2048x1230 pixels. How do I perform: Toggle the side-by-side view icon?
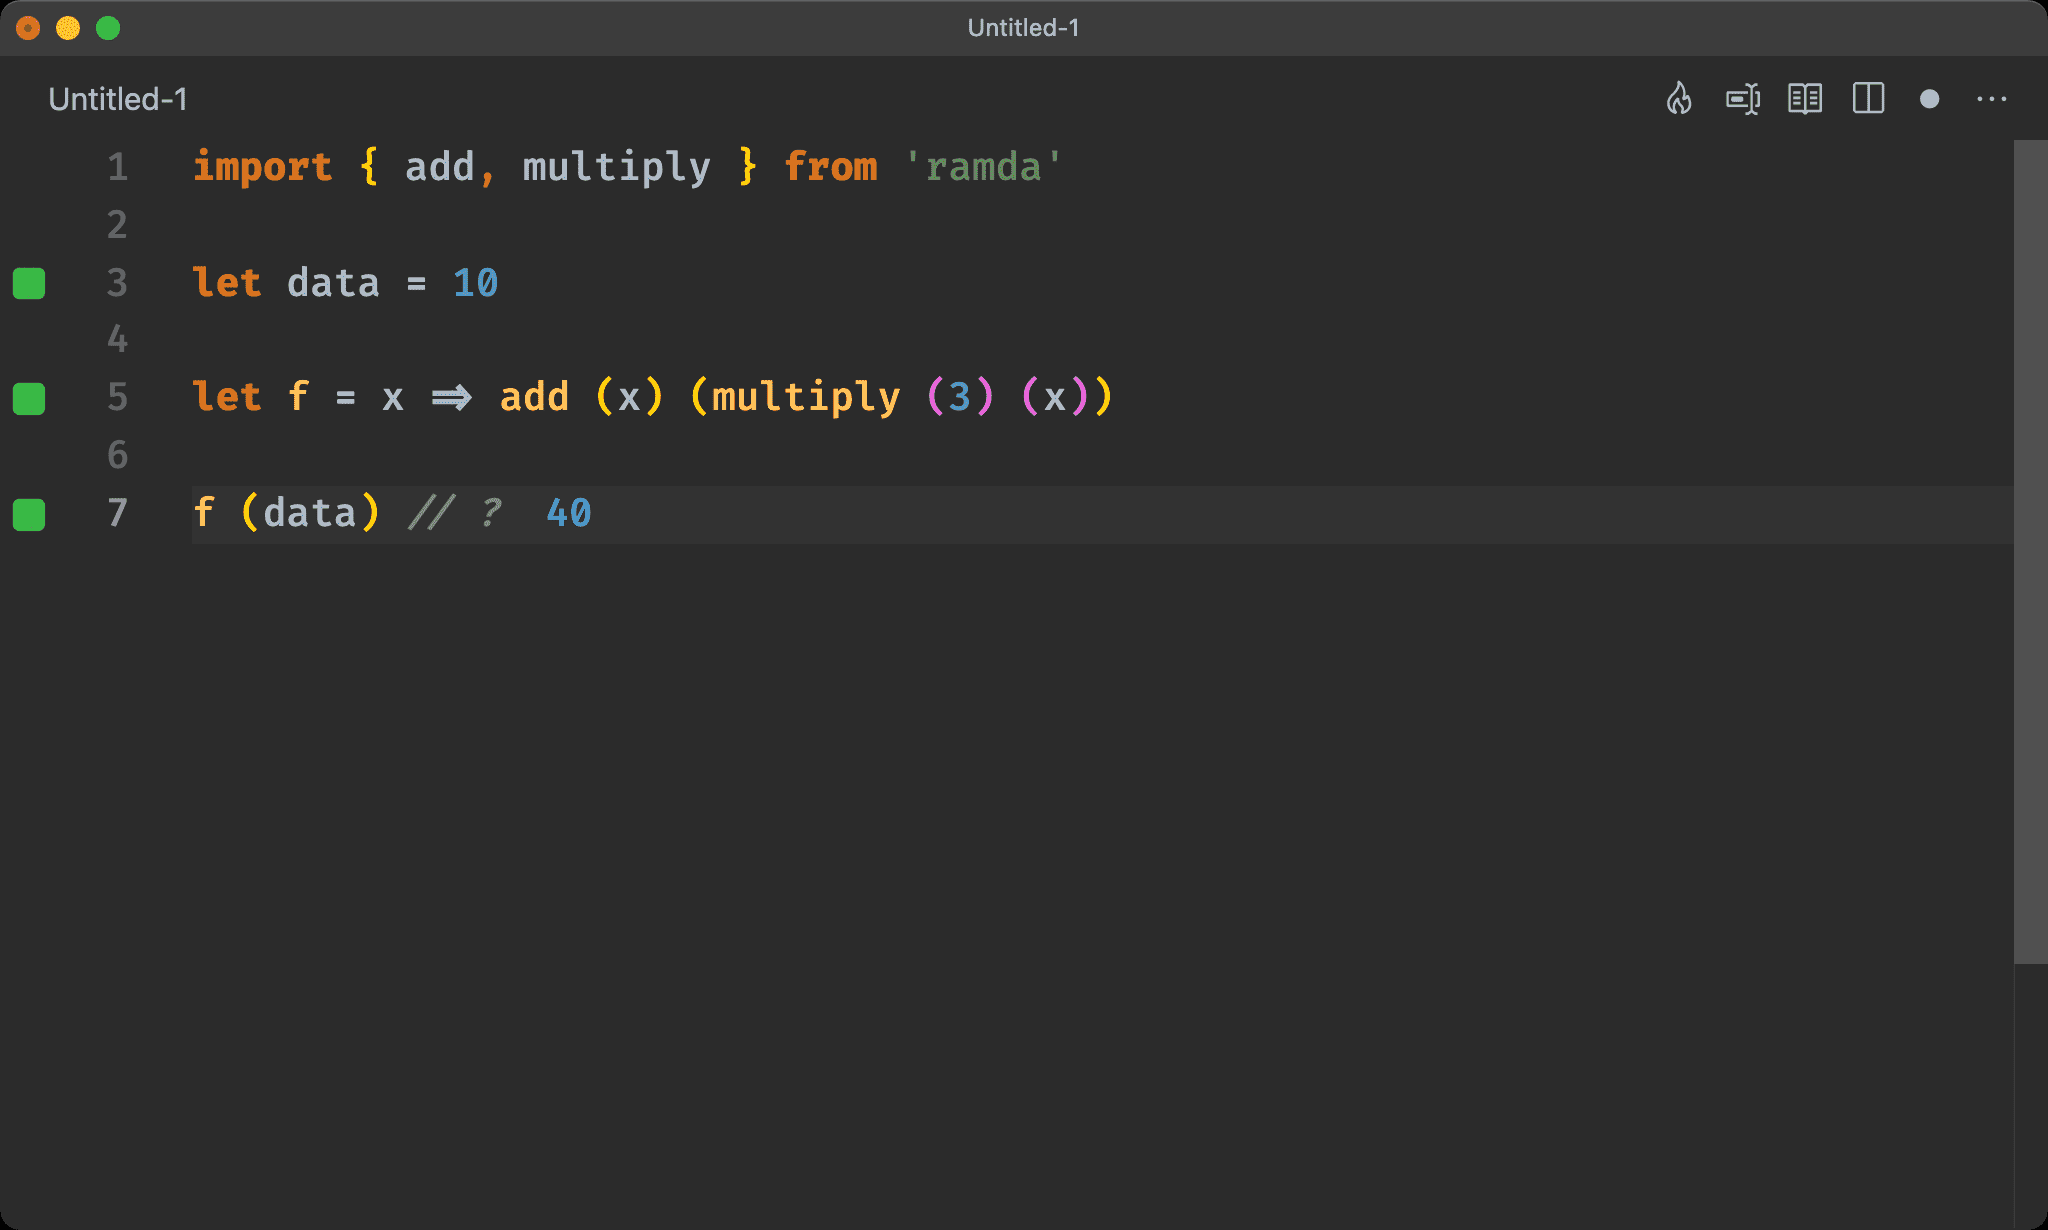pyautogui.click(x=1868, y=99)
